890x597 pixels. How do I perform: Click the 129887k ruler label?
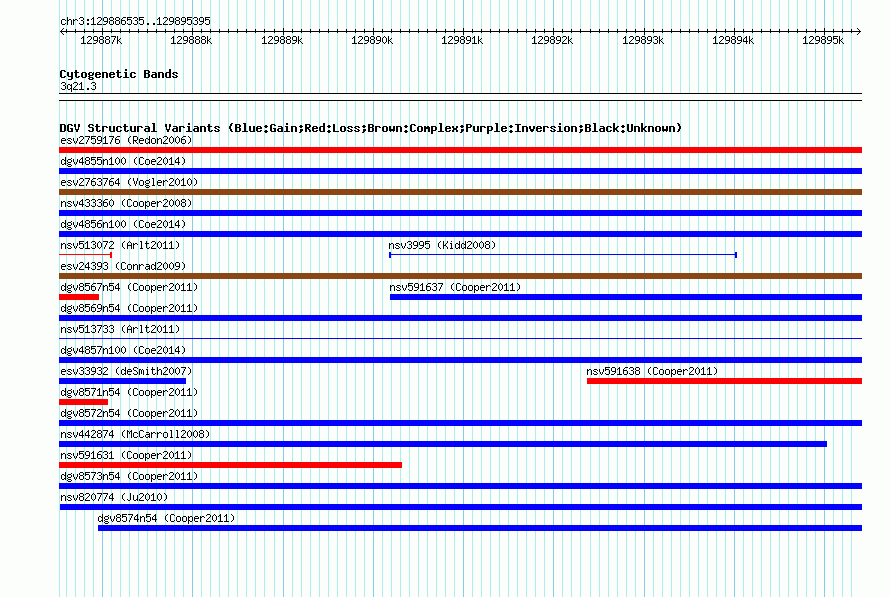[101, 40]
